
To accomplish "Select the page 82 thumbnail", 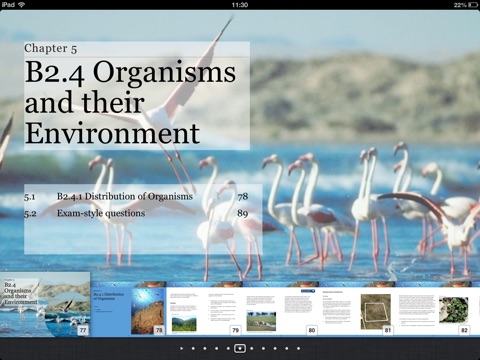I will [x=433, y=309].
